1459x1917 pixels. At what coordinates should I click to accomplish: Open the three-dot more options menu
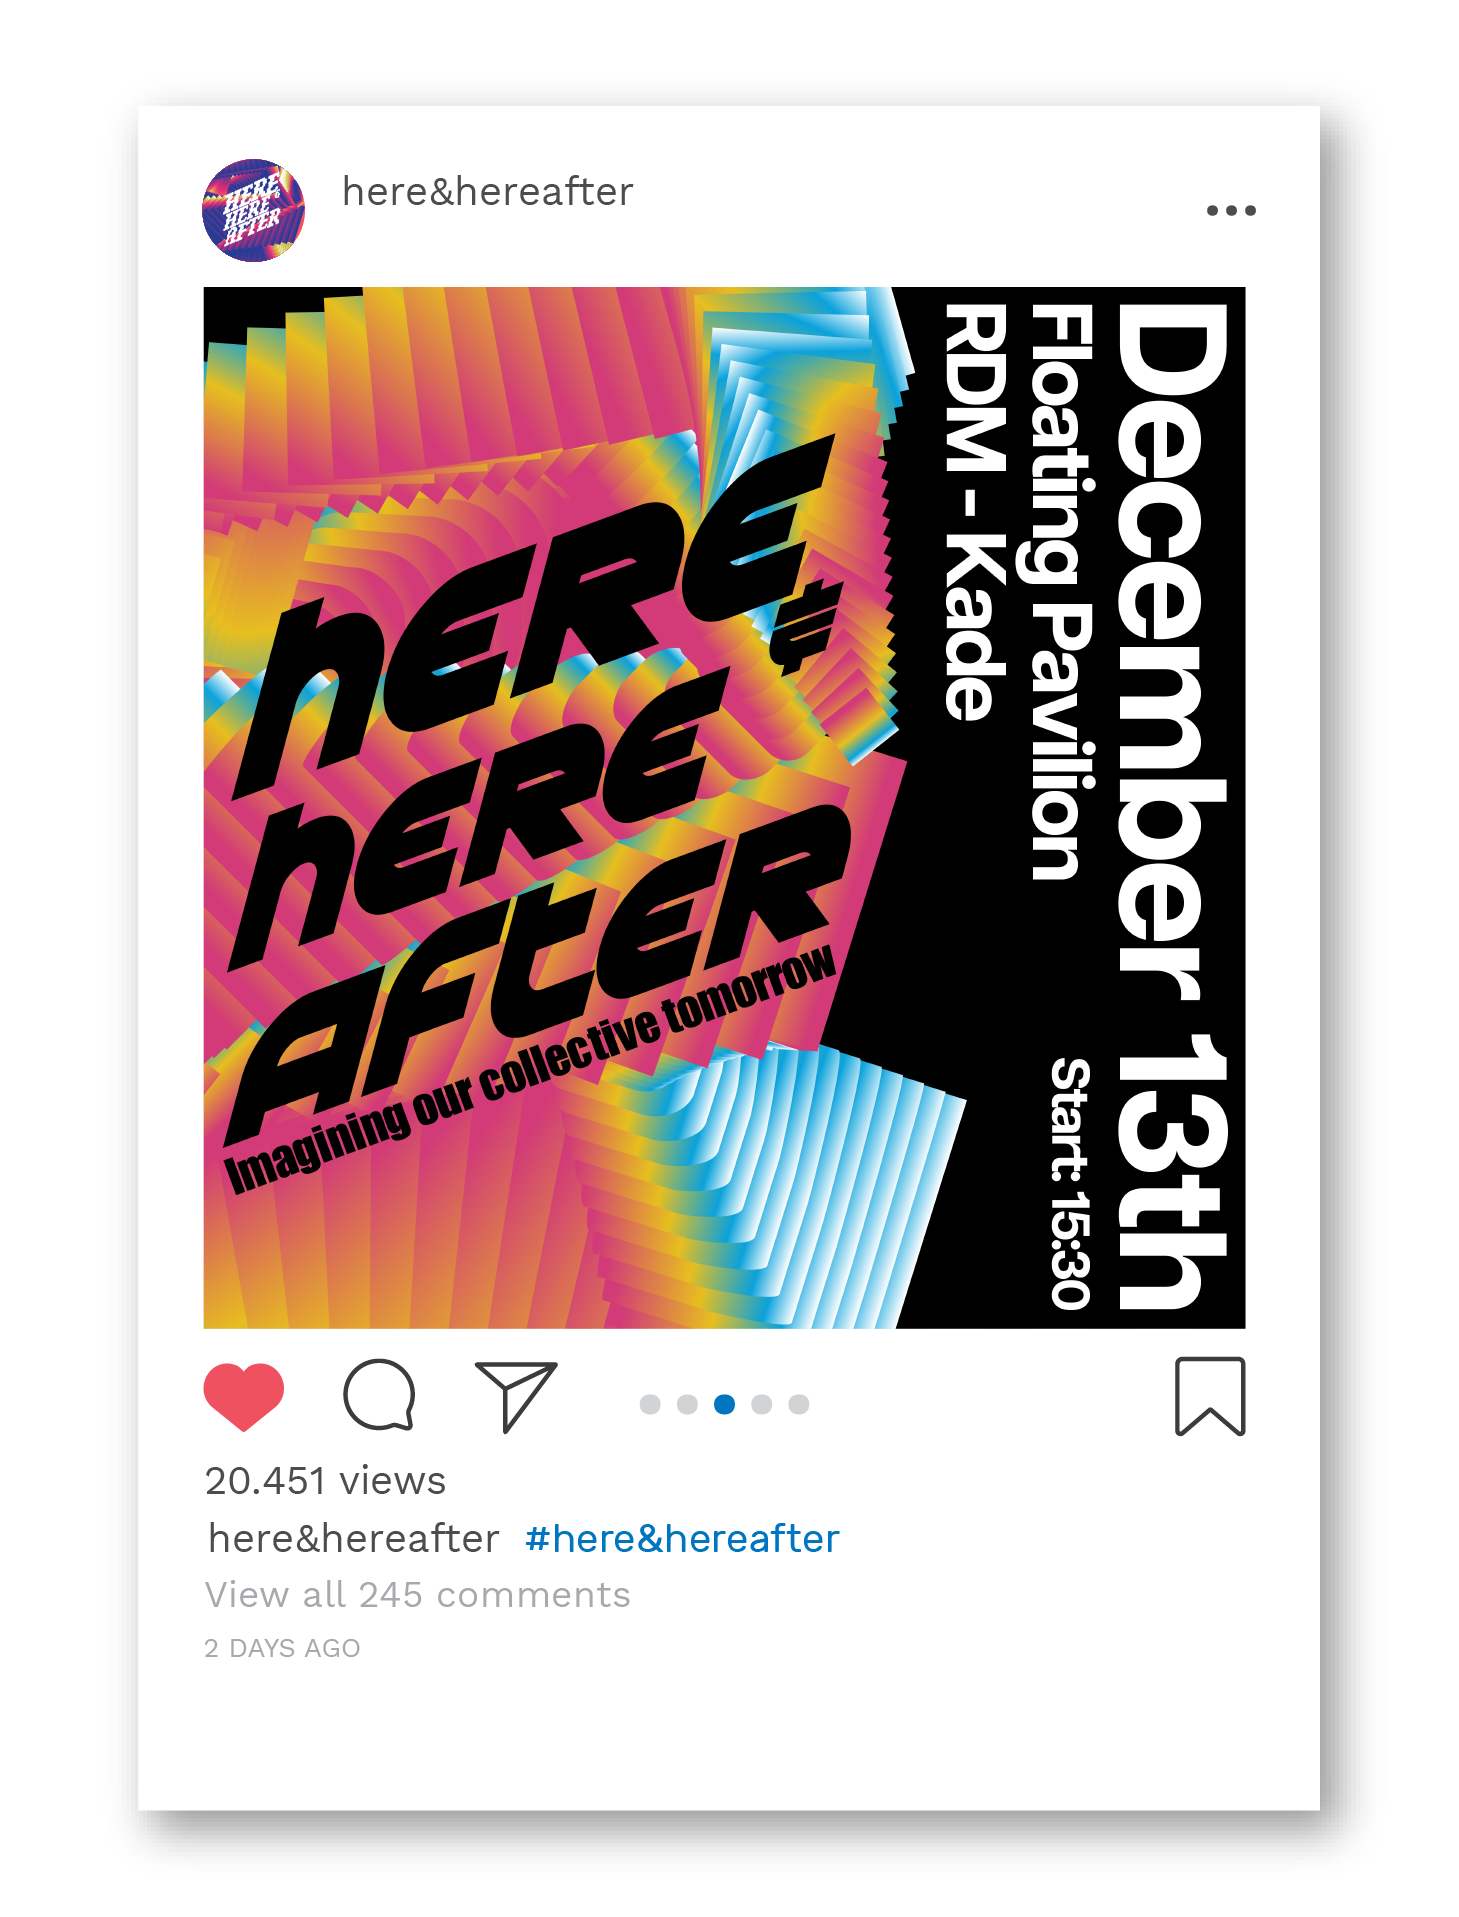1231,210
